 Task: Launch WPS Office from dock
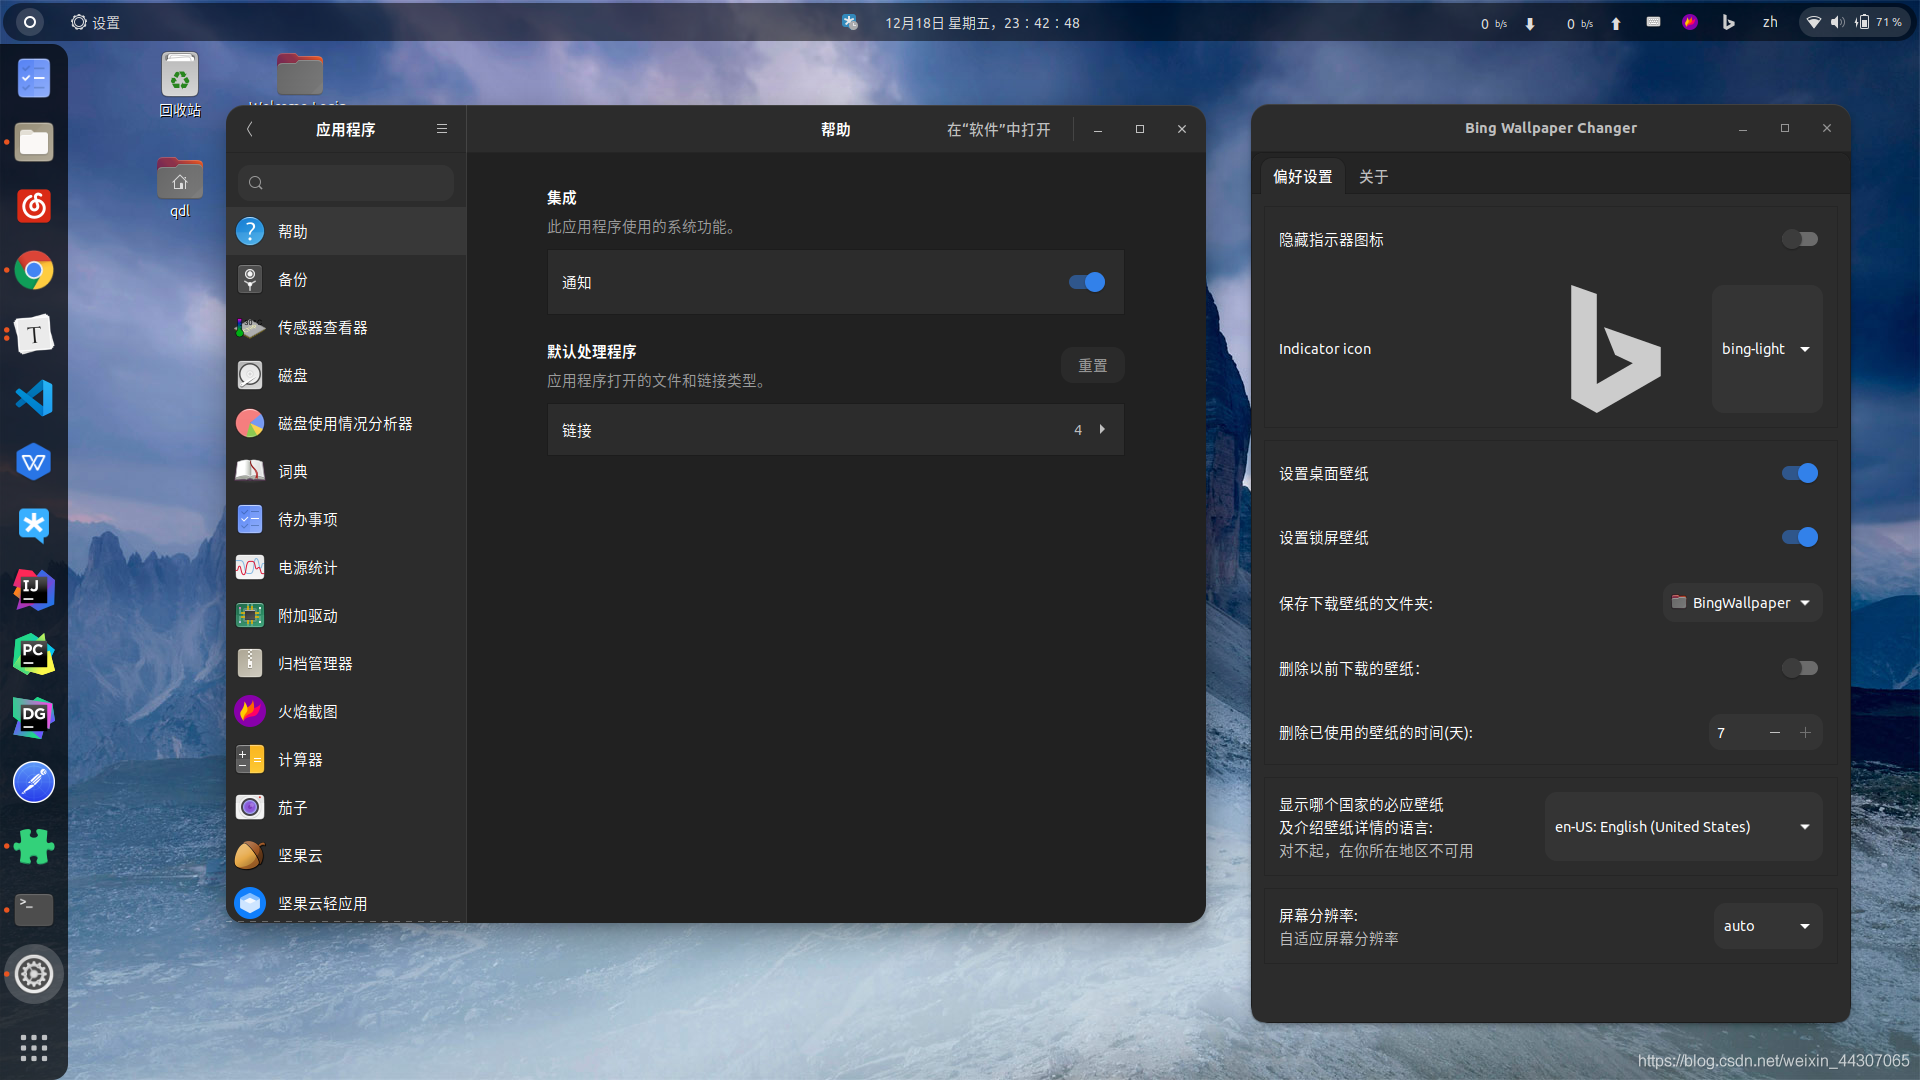pyautogui.click(x=34, y=462)
